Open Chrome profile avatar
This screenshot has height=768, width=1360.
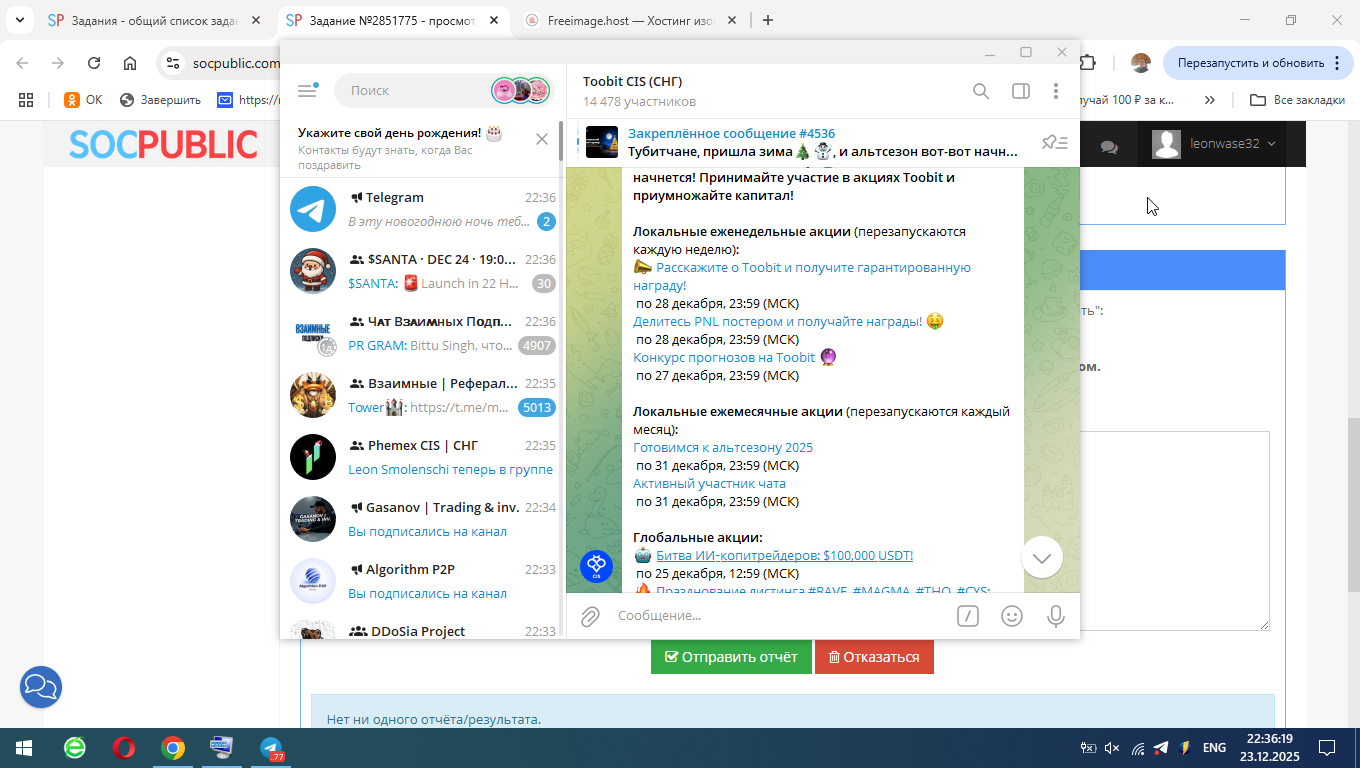[x=1141, y=63]
